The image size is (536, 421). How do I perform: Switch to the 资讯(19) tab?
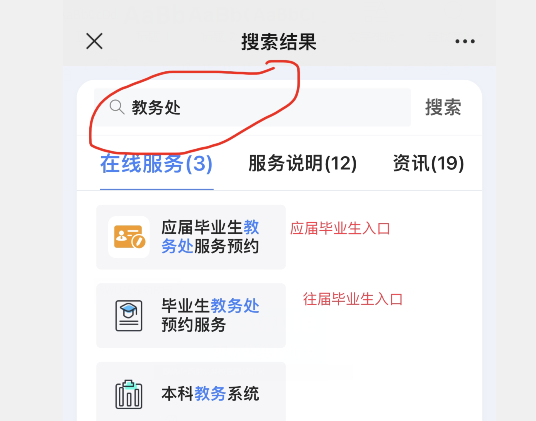428,163
